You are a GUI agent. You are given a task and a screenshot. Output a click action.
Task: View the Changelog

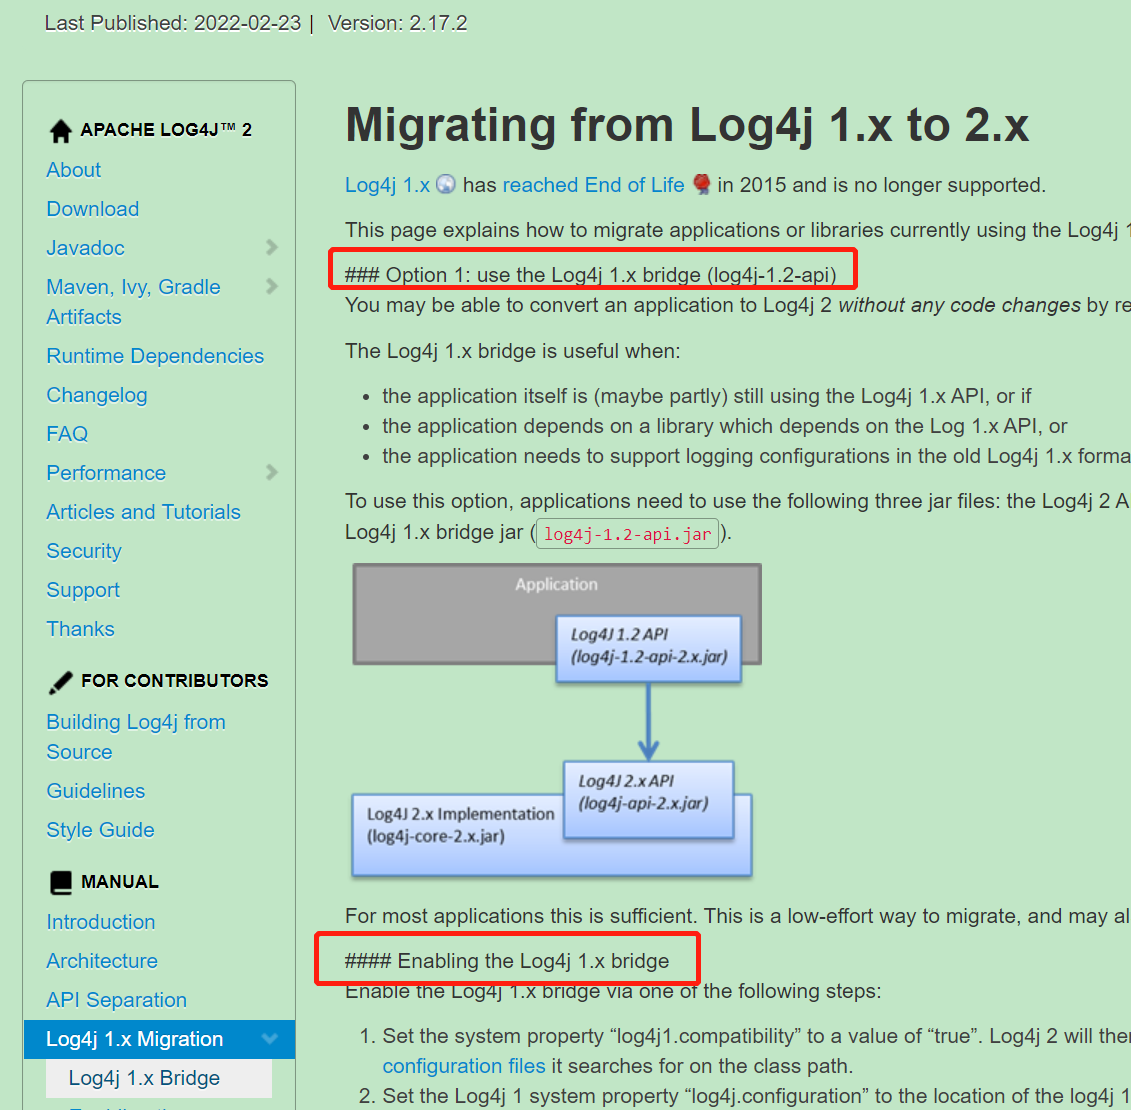97,395
